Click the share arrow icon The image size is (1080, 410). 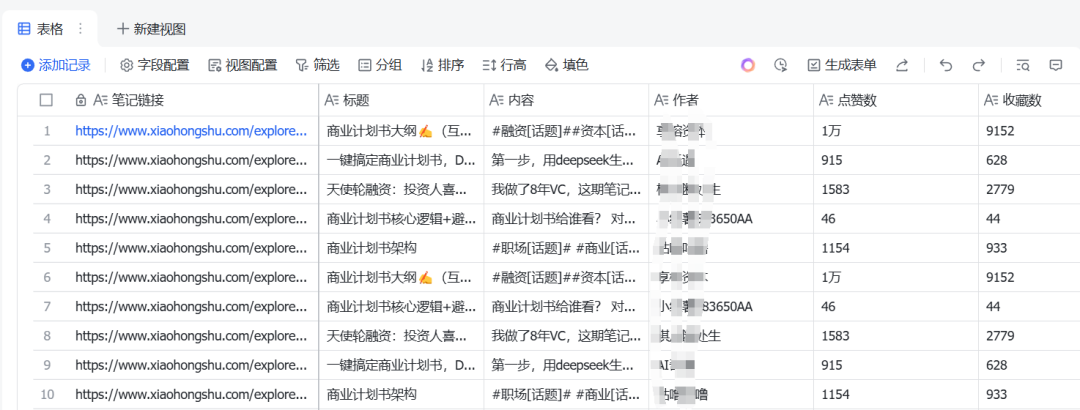tap(902, 65)
